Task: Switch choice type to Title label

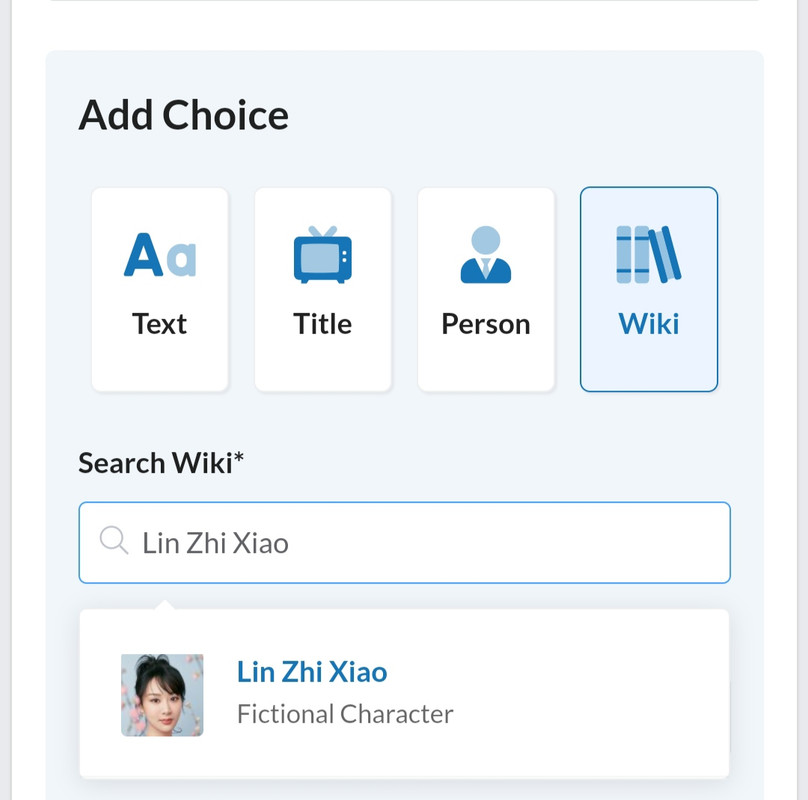Action: 323,324
